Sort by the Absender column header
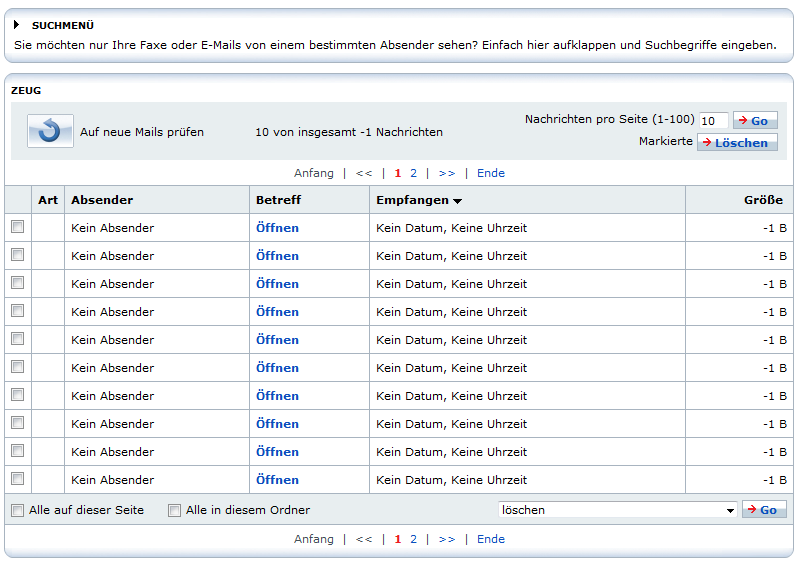803x567 pixels. [102, 200]
